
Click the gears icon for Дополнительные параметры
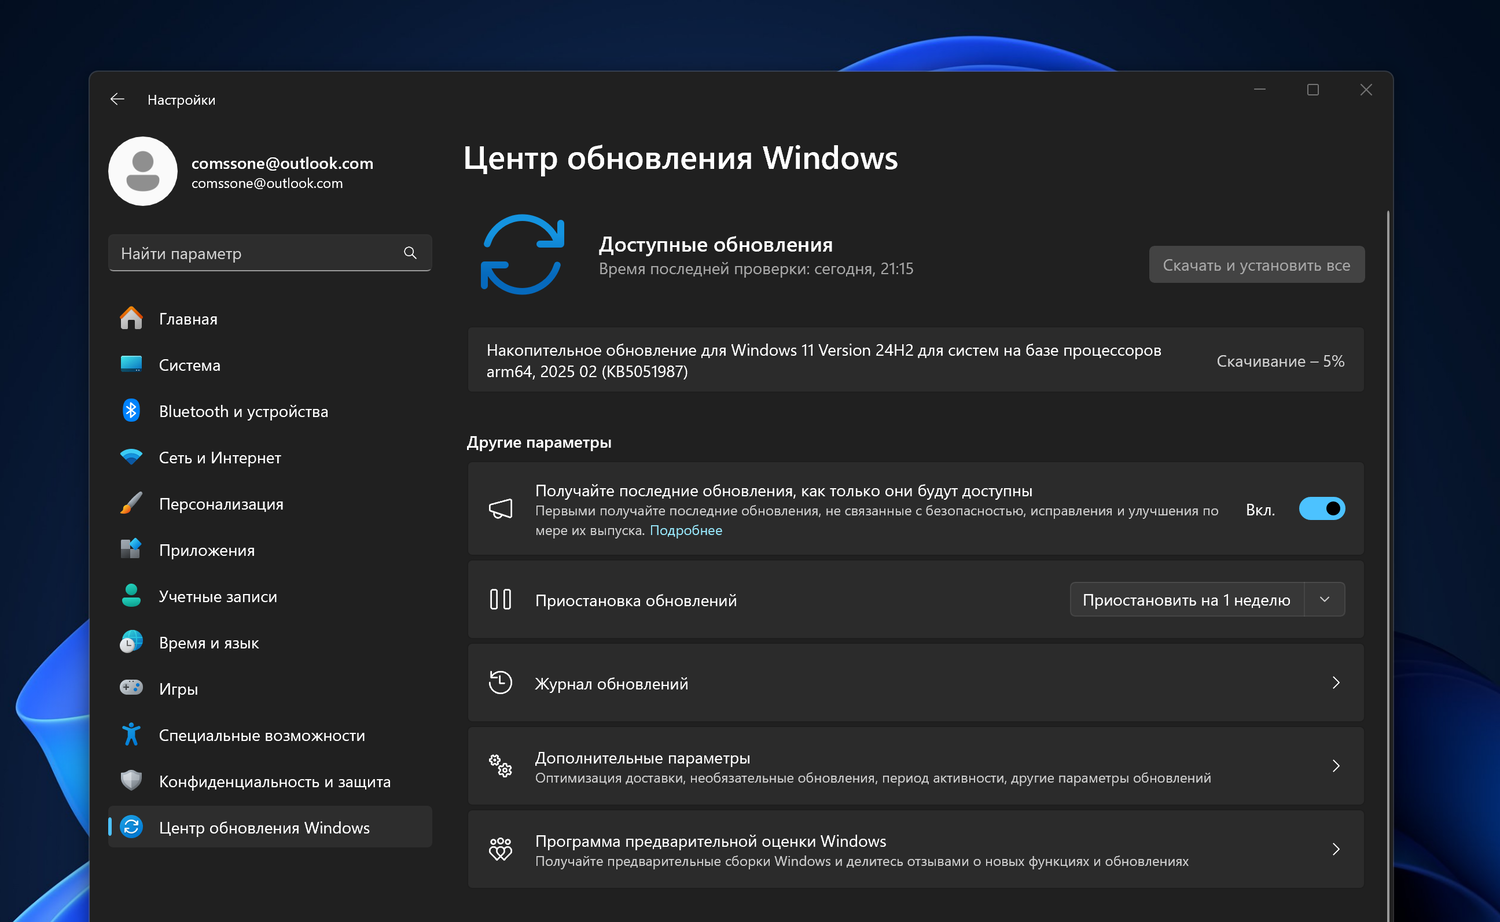click(x=500, y=766)
